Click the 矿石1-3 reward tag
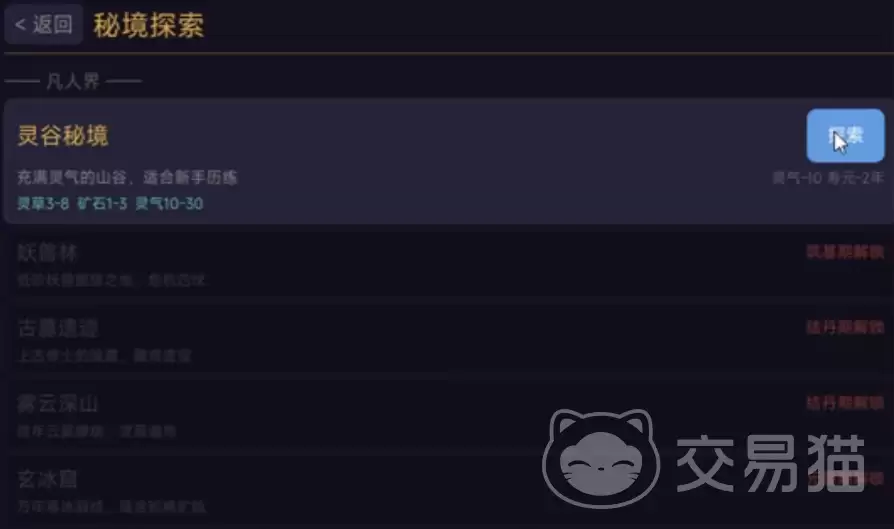The width and height of the screenshot is (894, 529). coord(102,204)
